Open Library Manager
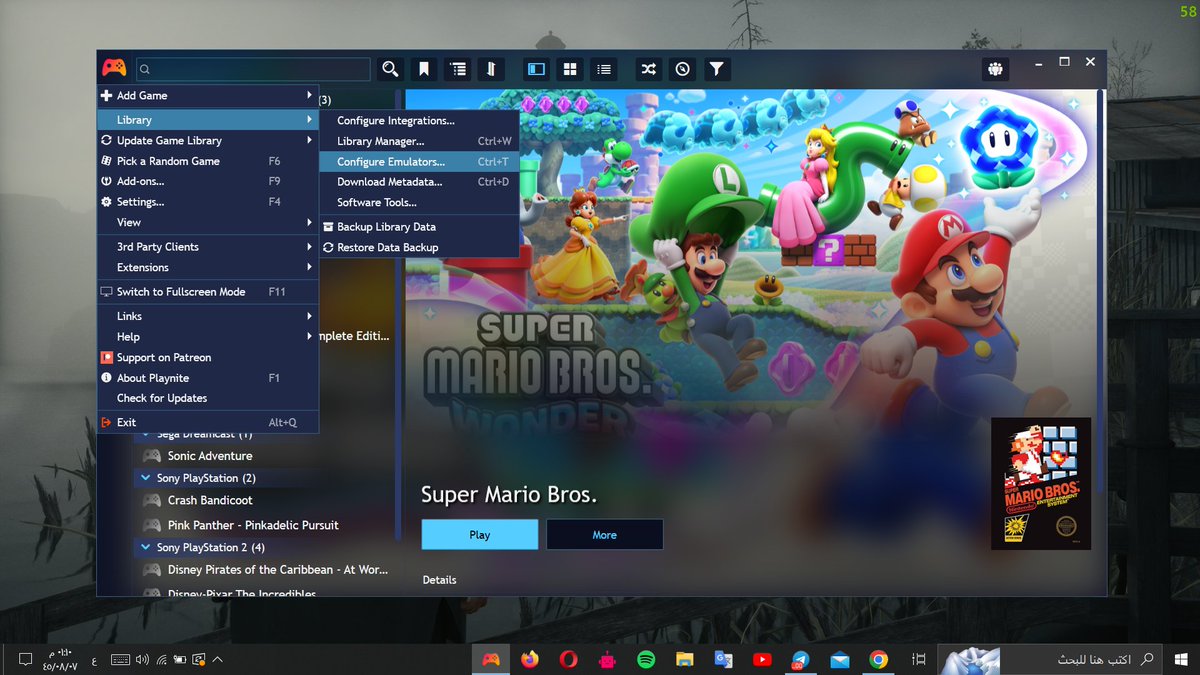1200x675 pixels. coord(419,141)
